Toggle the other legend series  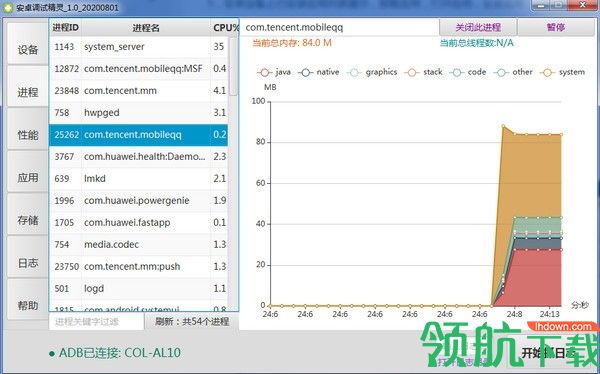coord(513,72)
